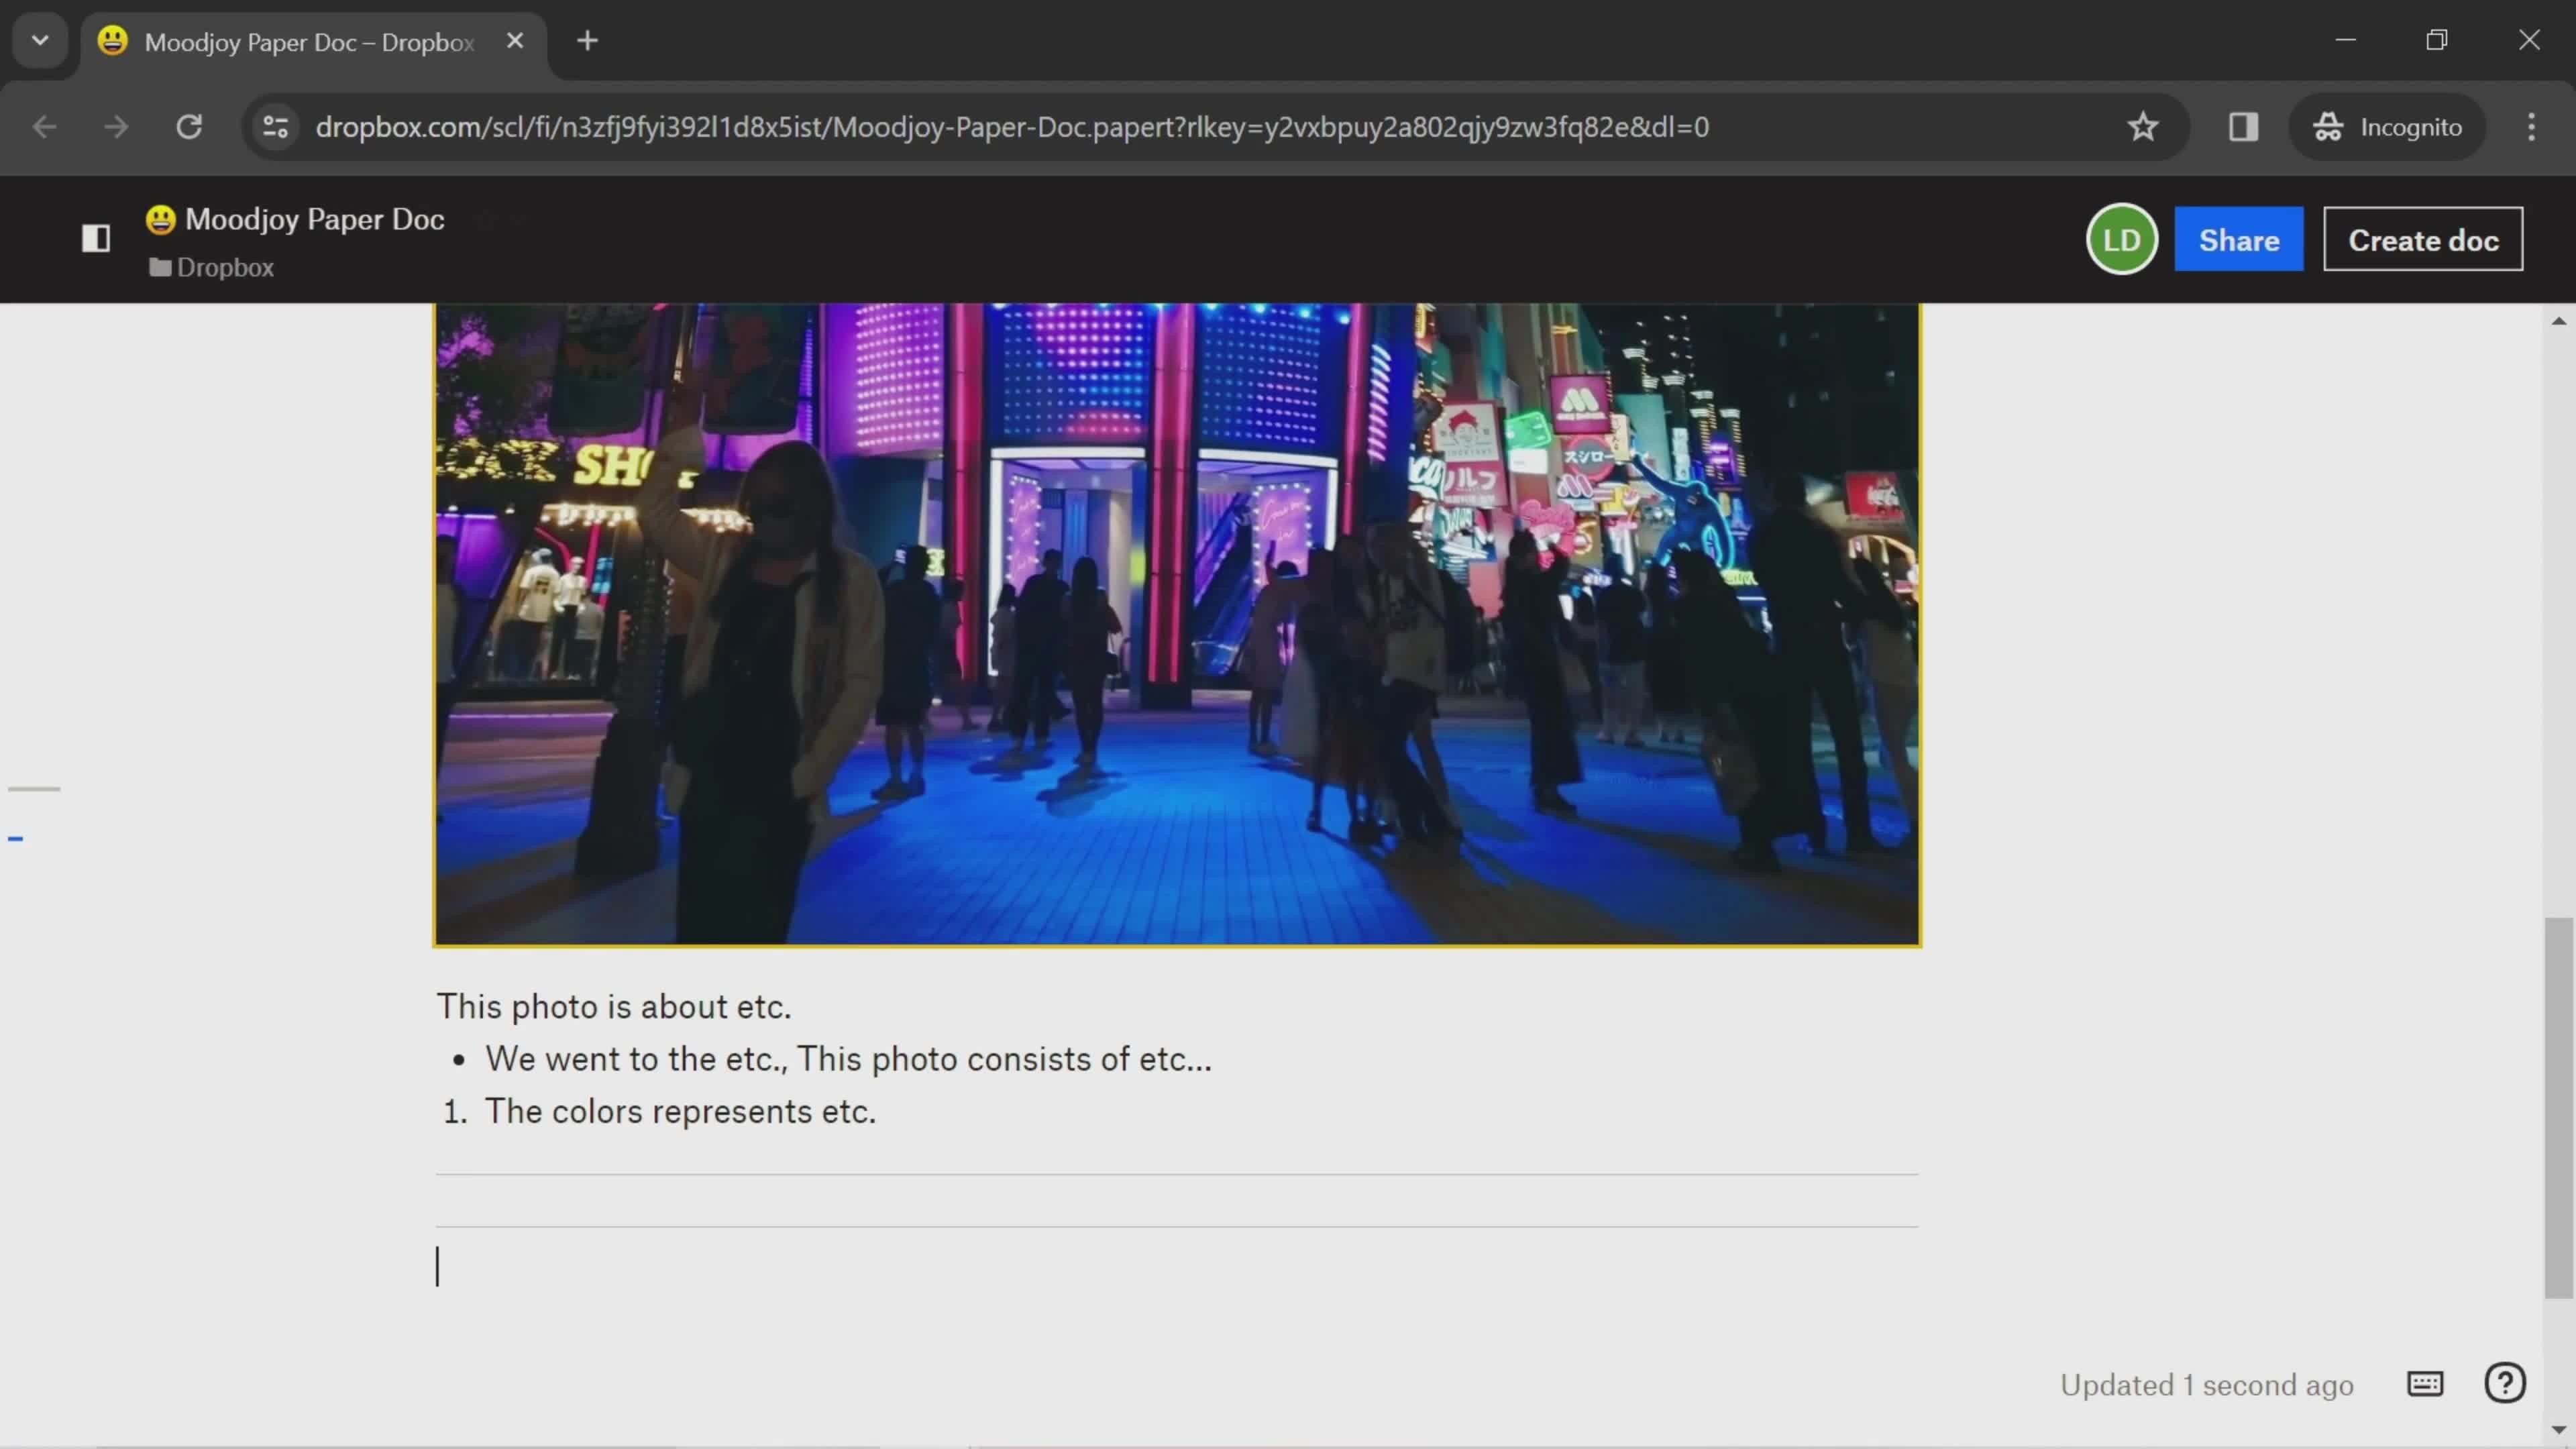Click the Dropbox breadcrumb link
The height and width of the screenshot is (1449, 2576).
pyautogui.click(x=225, y=267)
